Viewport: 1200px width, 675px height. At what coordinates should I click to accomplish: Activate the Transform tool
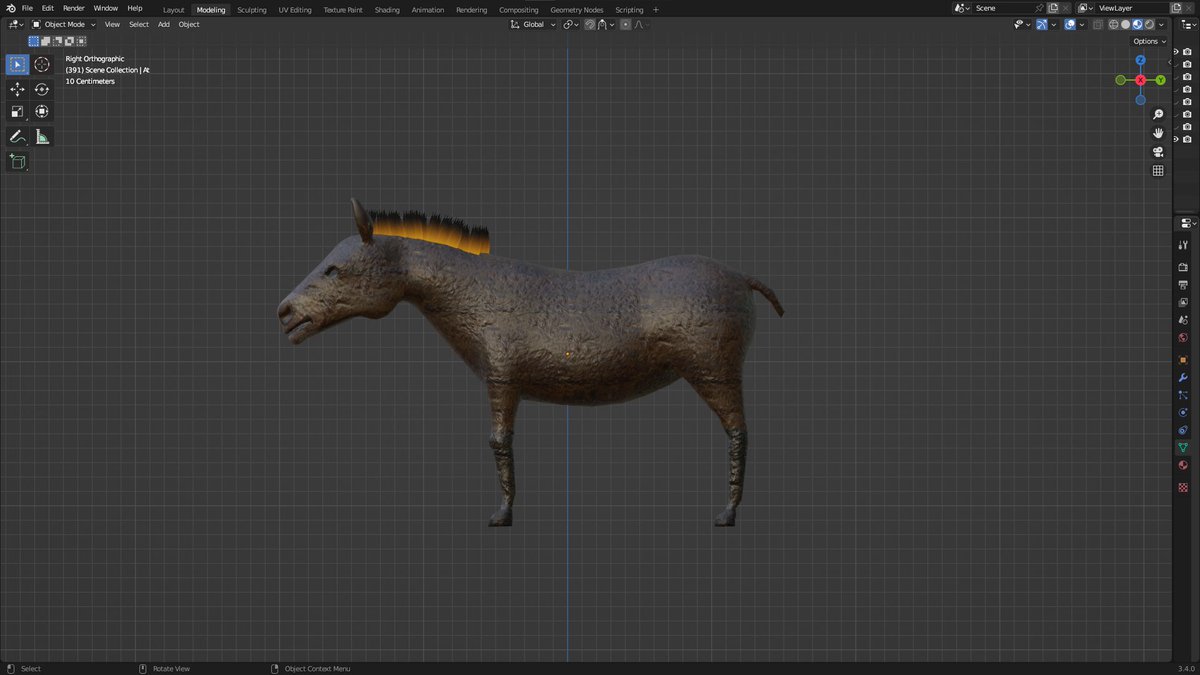pos(42,112)
